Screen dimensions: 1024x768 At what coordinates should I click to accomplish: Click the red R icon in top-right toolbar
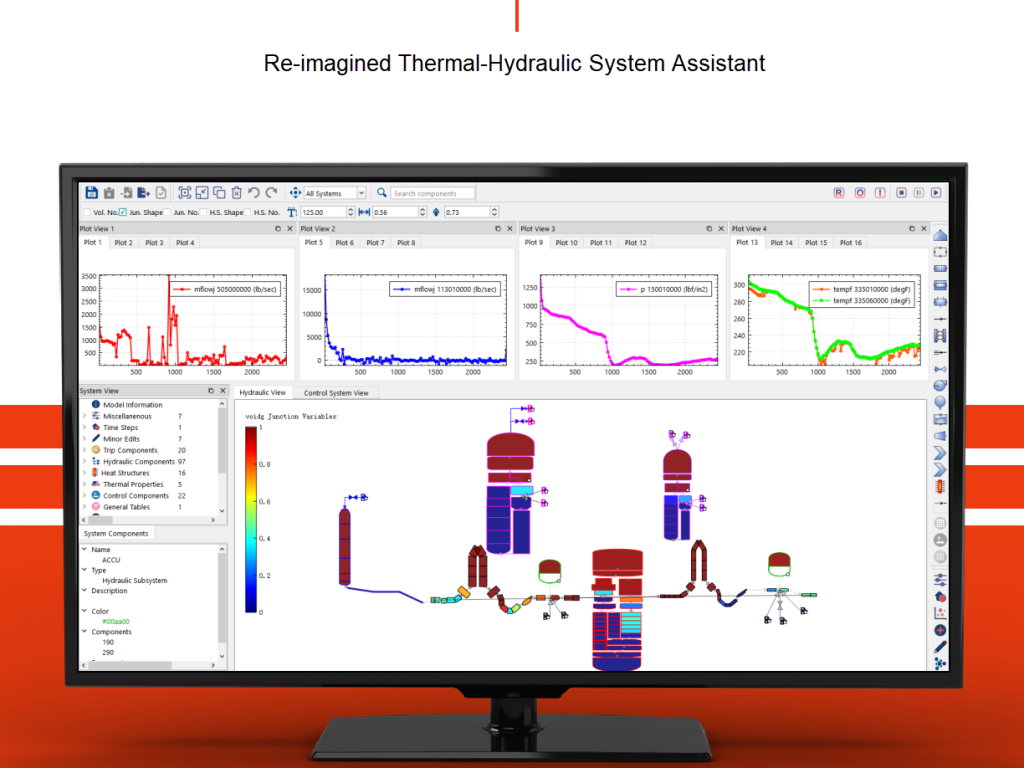[x=838, y=193]
